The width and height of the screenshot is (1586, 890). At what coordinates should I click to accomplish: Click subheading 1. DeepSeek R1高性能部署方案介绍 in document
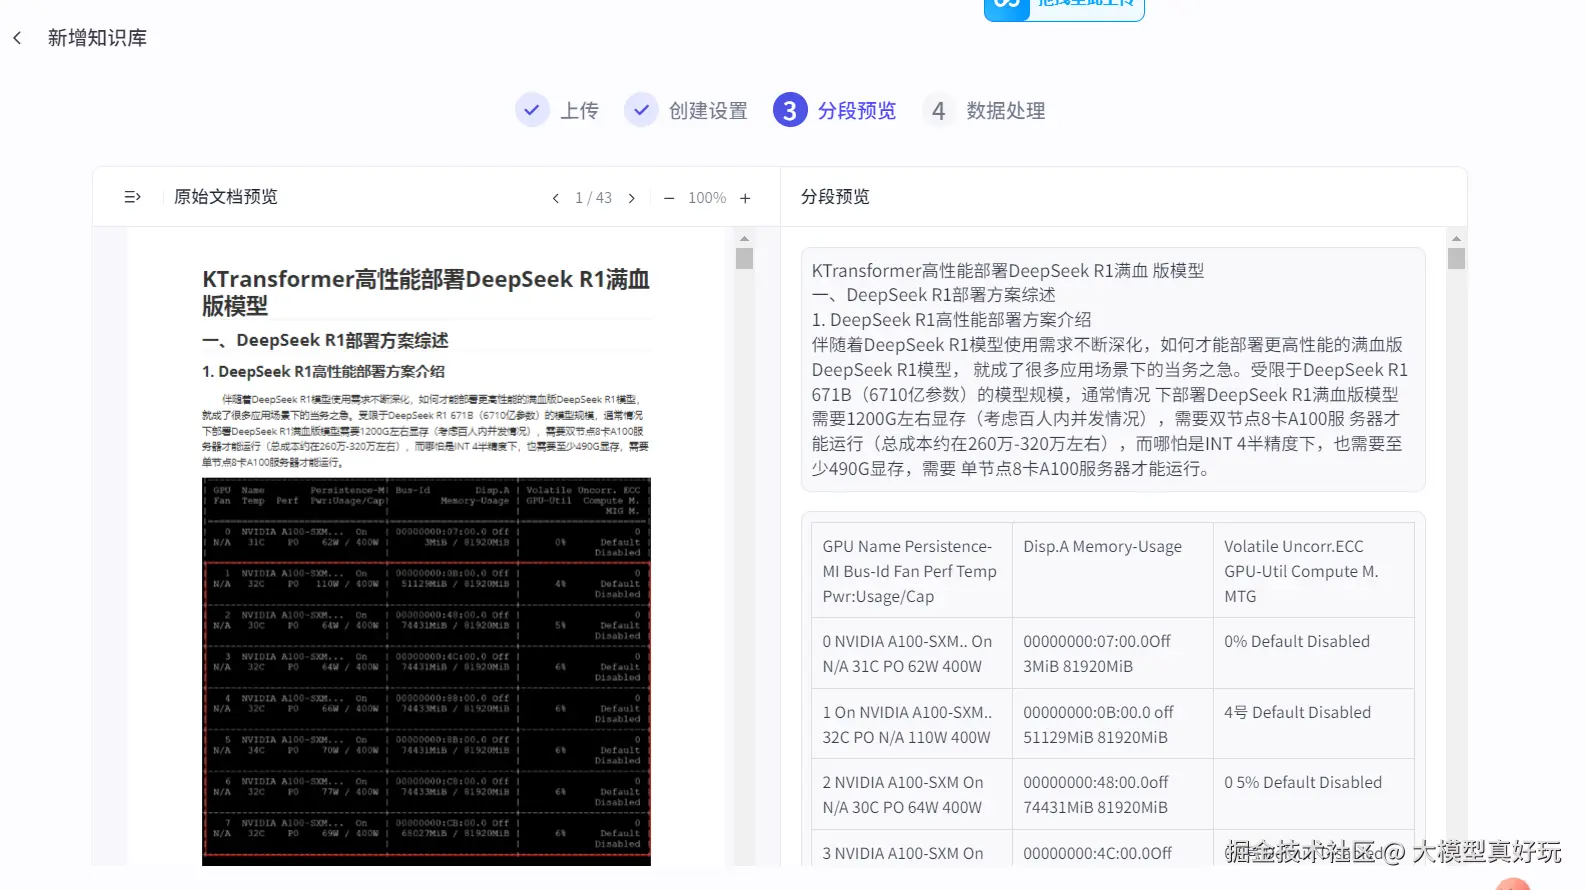323,372
